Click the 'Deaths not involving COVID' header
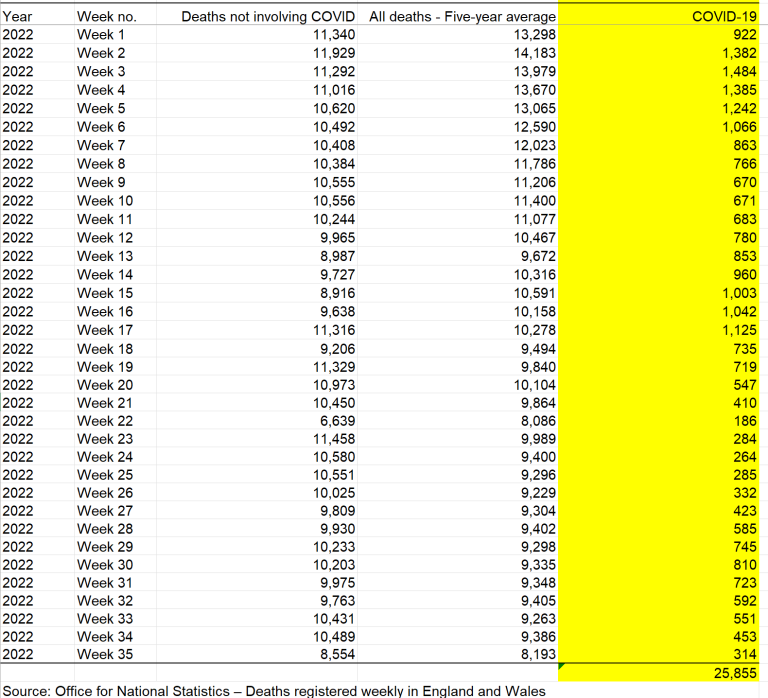The image size is (768, 698). point(270,16)
